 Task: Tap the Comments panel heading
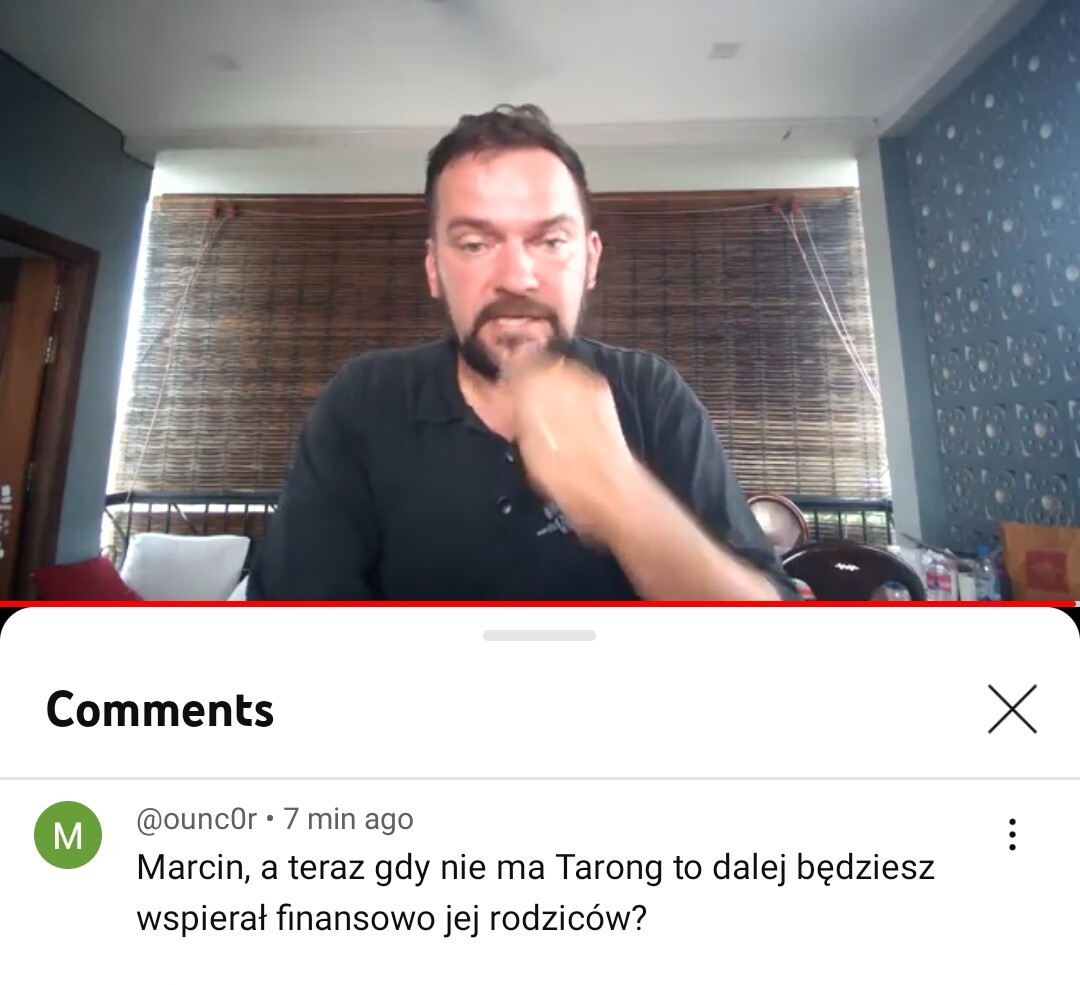point(160,709)
